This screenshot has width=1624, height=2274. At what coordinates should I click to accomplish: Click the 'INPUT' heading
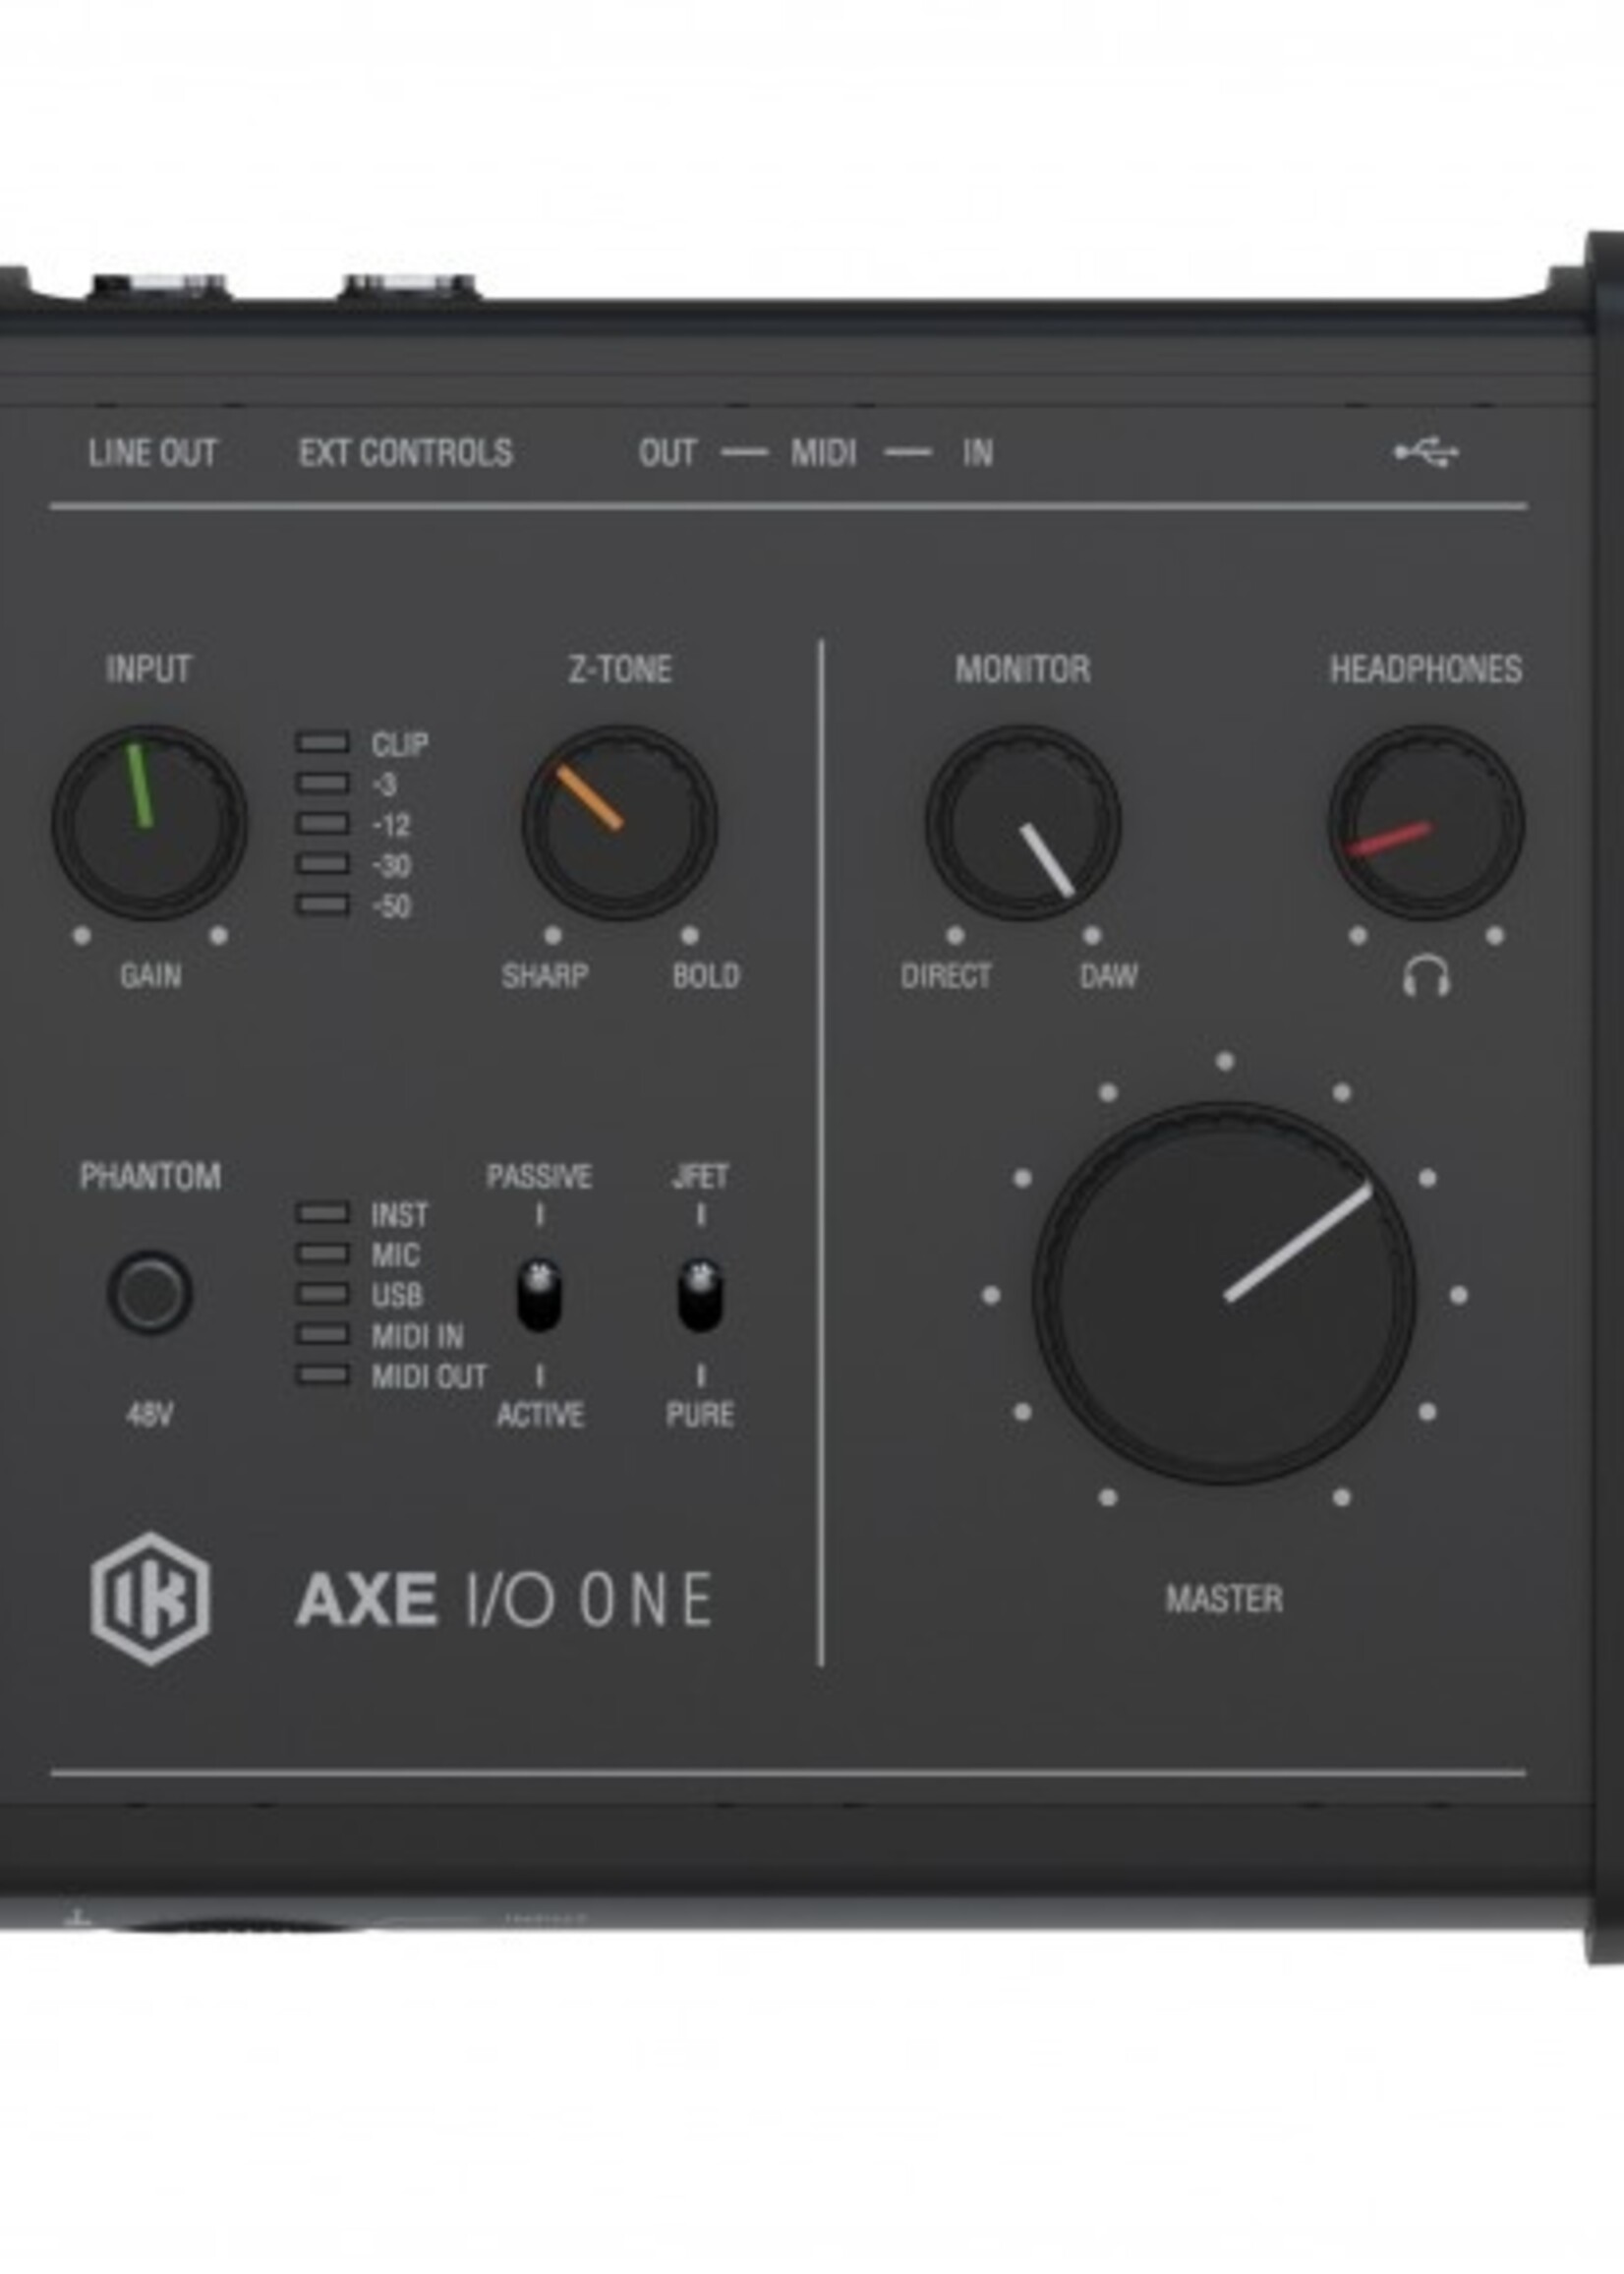(149, 669)
